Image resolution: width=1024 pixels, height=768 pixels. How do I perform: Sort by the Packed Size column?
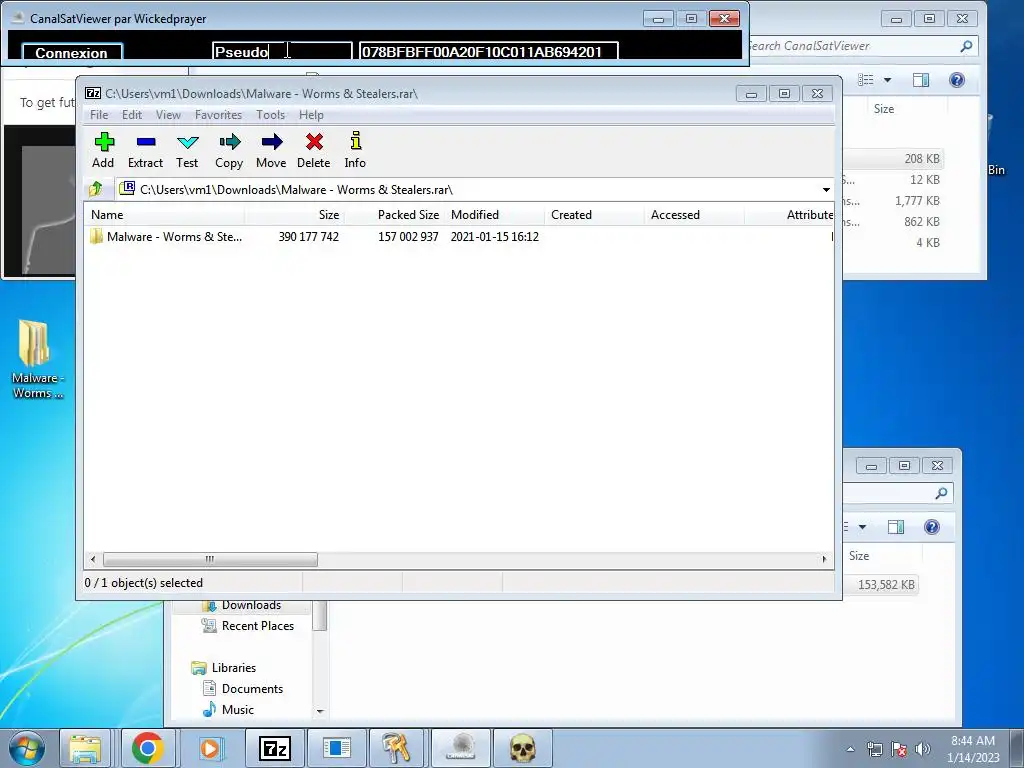pos(394,215)
